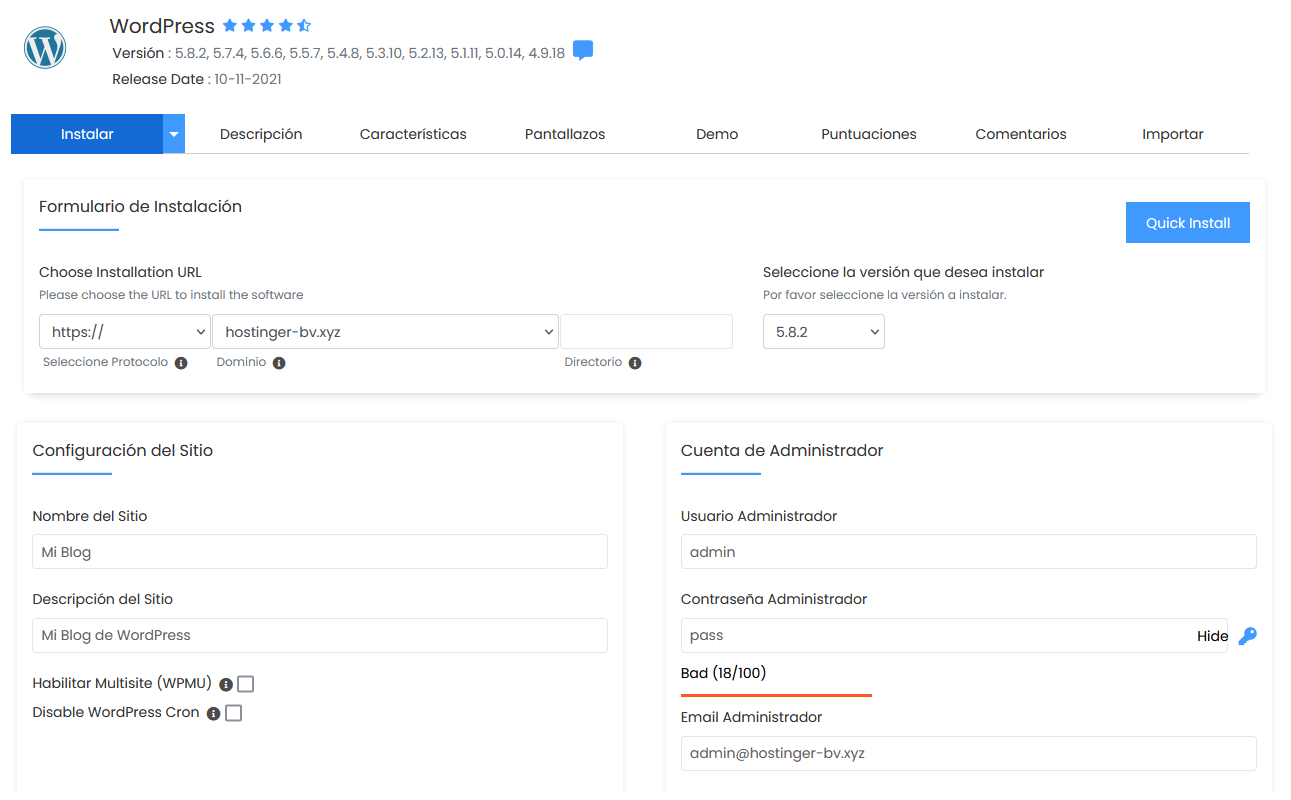Check the Disable WordPress Cron checkbox
The height and width of the screenshot is (800, 1291).
click(233, 713)
